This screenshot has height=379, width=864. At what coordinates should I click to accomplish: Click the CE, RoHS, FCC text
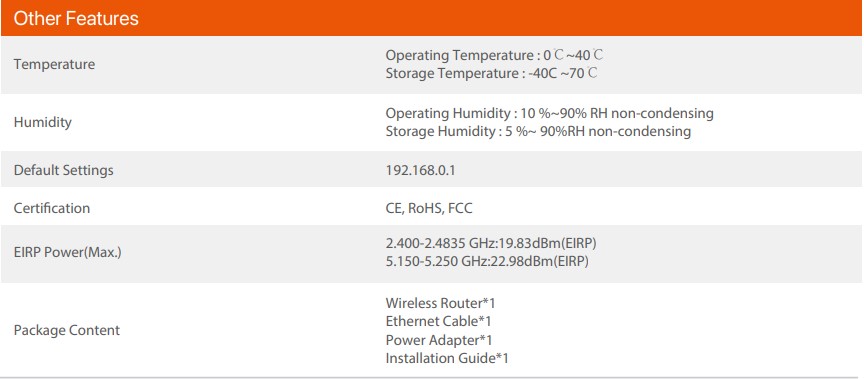coord(429,208)
